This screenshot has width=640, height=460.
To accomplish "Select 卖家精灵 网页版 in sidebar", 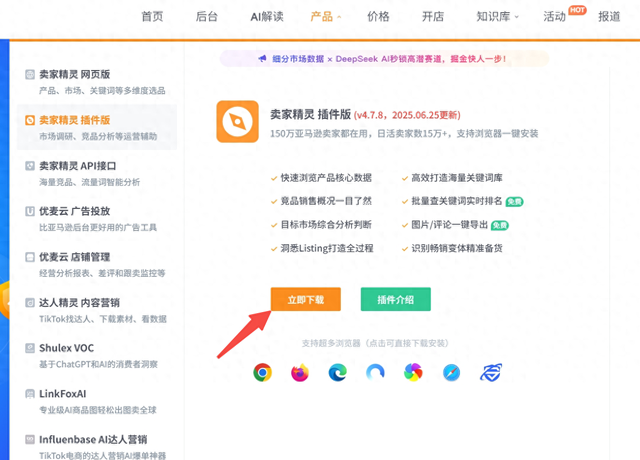I will click(x=97, y=82).
